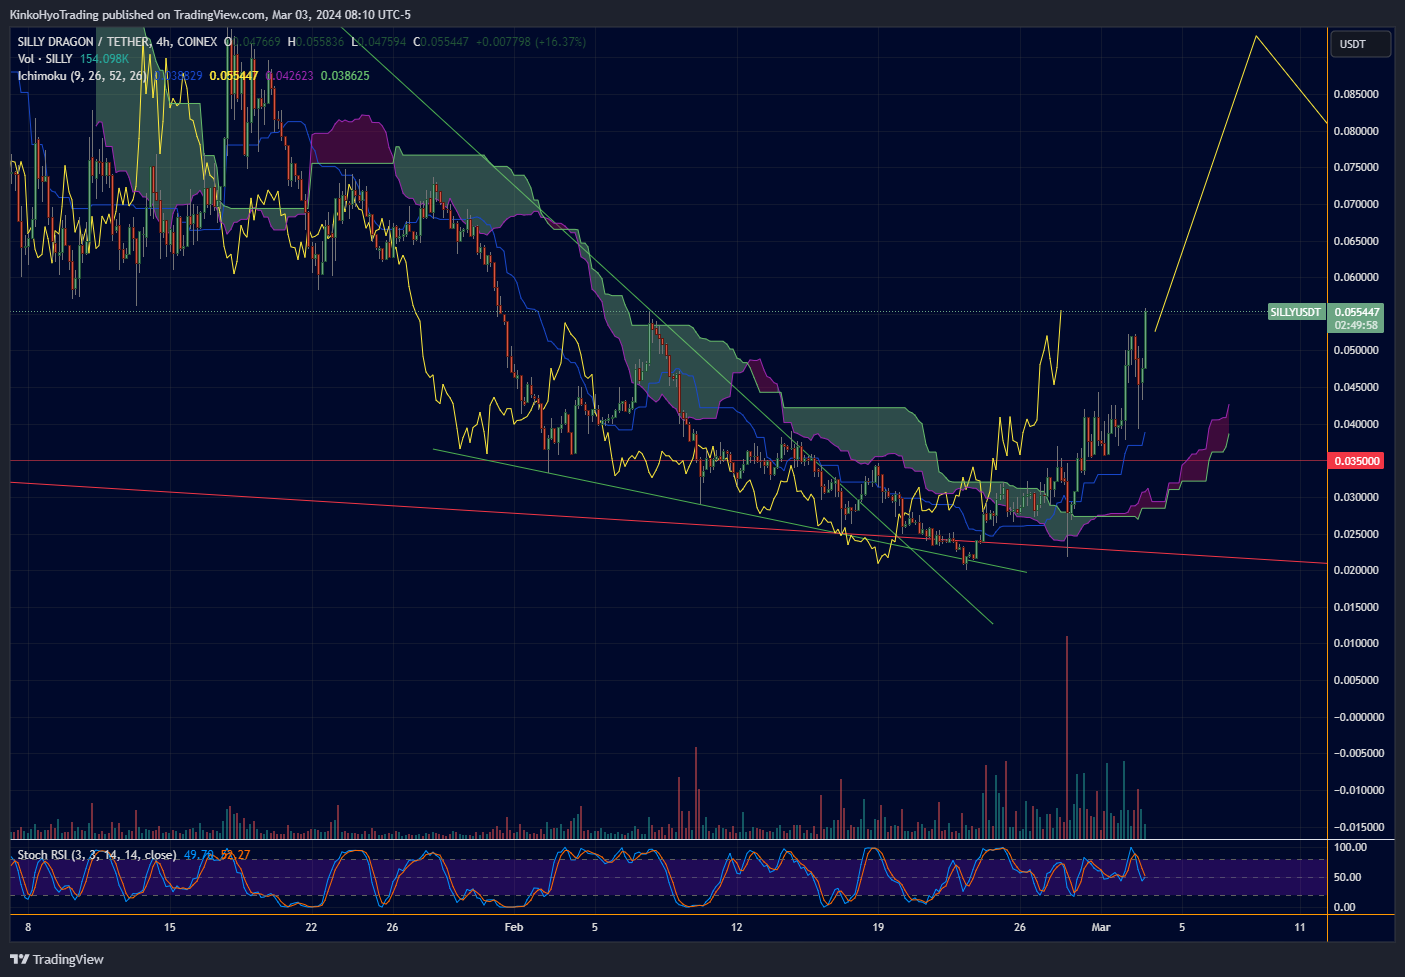Screen dimensions: 1405x977
Task: Click date label 26 next to Feb
Action: pos(392,927)
